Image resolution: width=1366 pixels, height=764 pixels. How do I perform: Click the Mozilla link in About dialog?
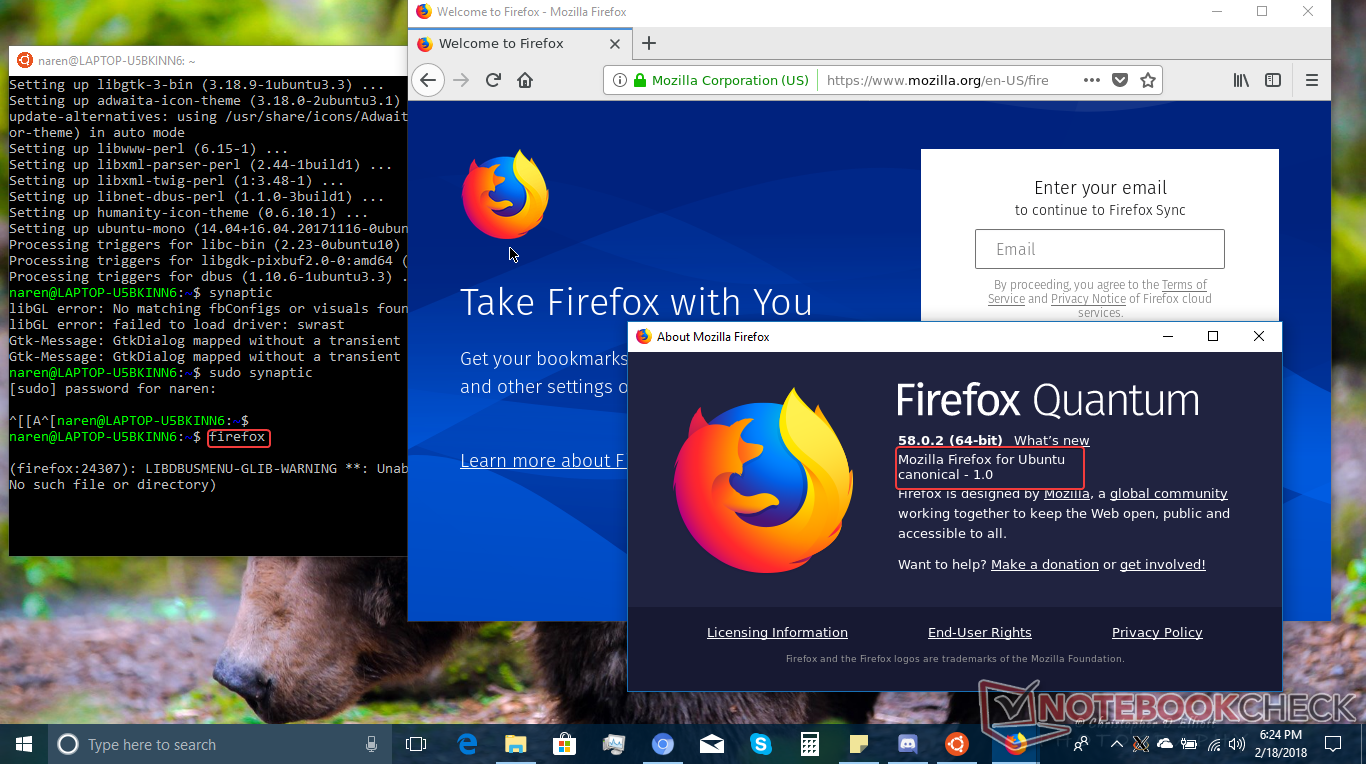[x=1067, y=493]
